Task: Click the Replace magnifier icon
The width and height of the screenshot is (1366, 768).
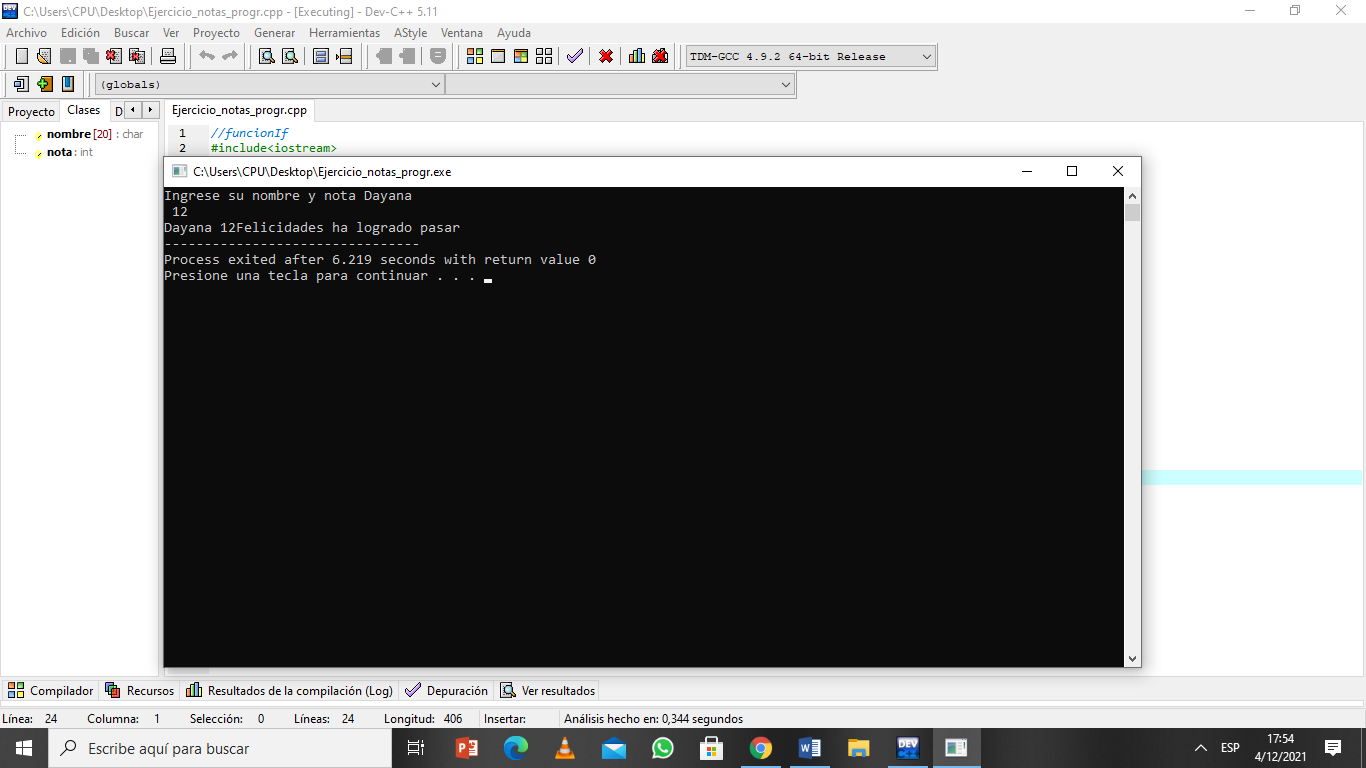Action: (x=290, y=56)
